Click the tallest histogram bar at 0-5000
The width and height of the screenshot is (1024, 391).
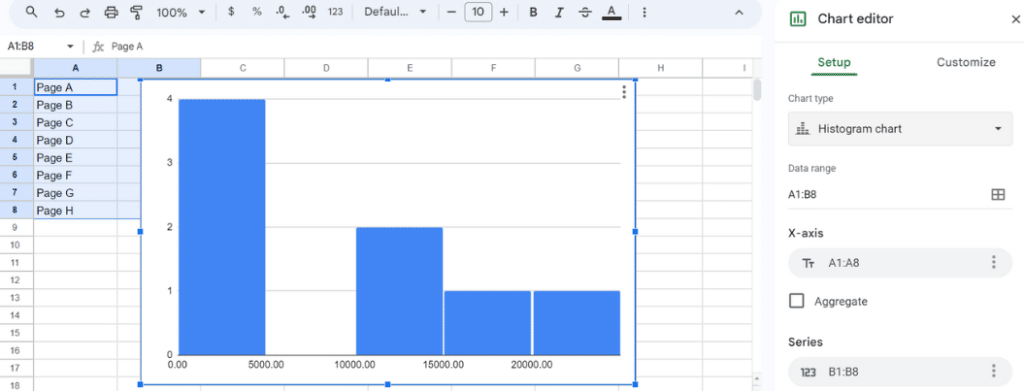pyautogui.click(x=222, y=227)
